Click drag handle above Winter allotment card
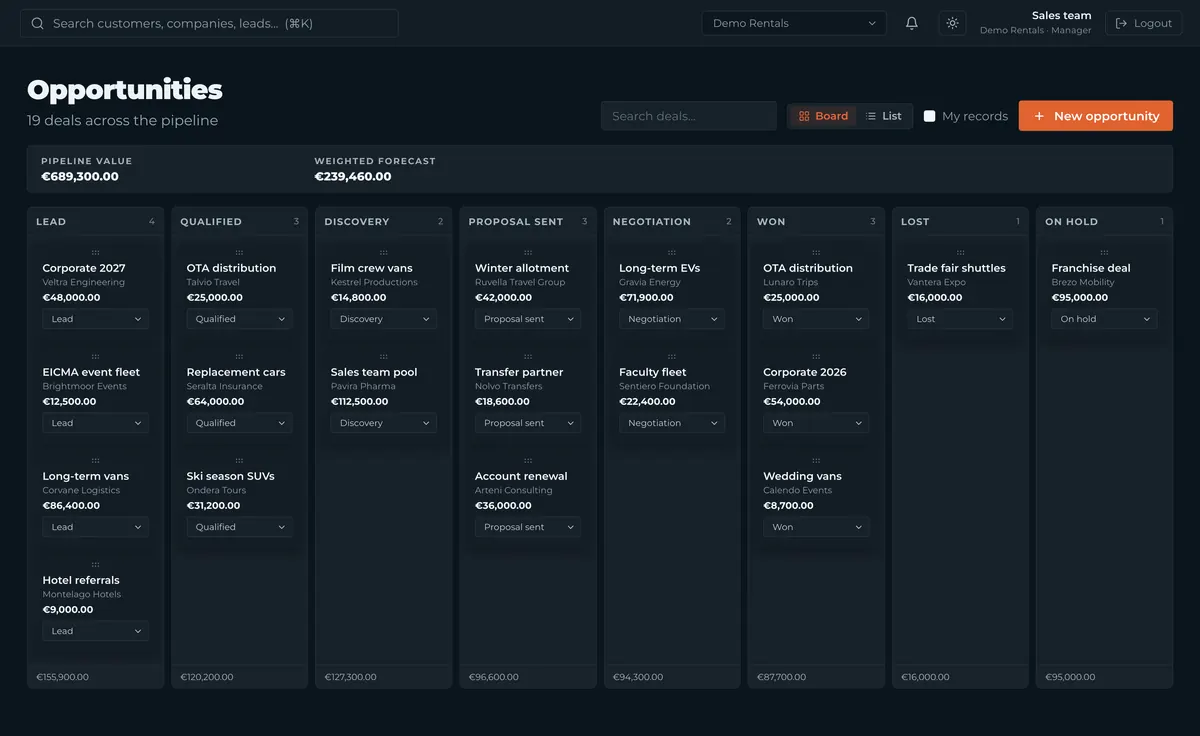The height and width of the screenshot is (736, 1200). (528, 252)
